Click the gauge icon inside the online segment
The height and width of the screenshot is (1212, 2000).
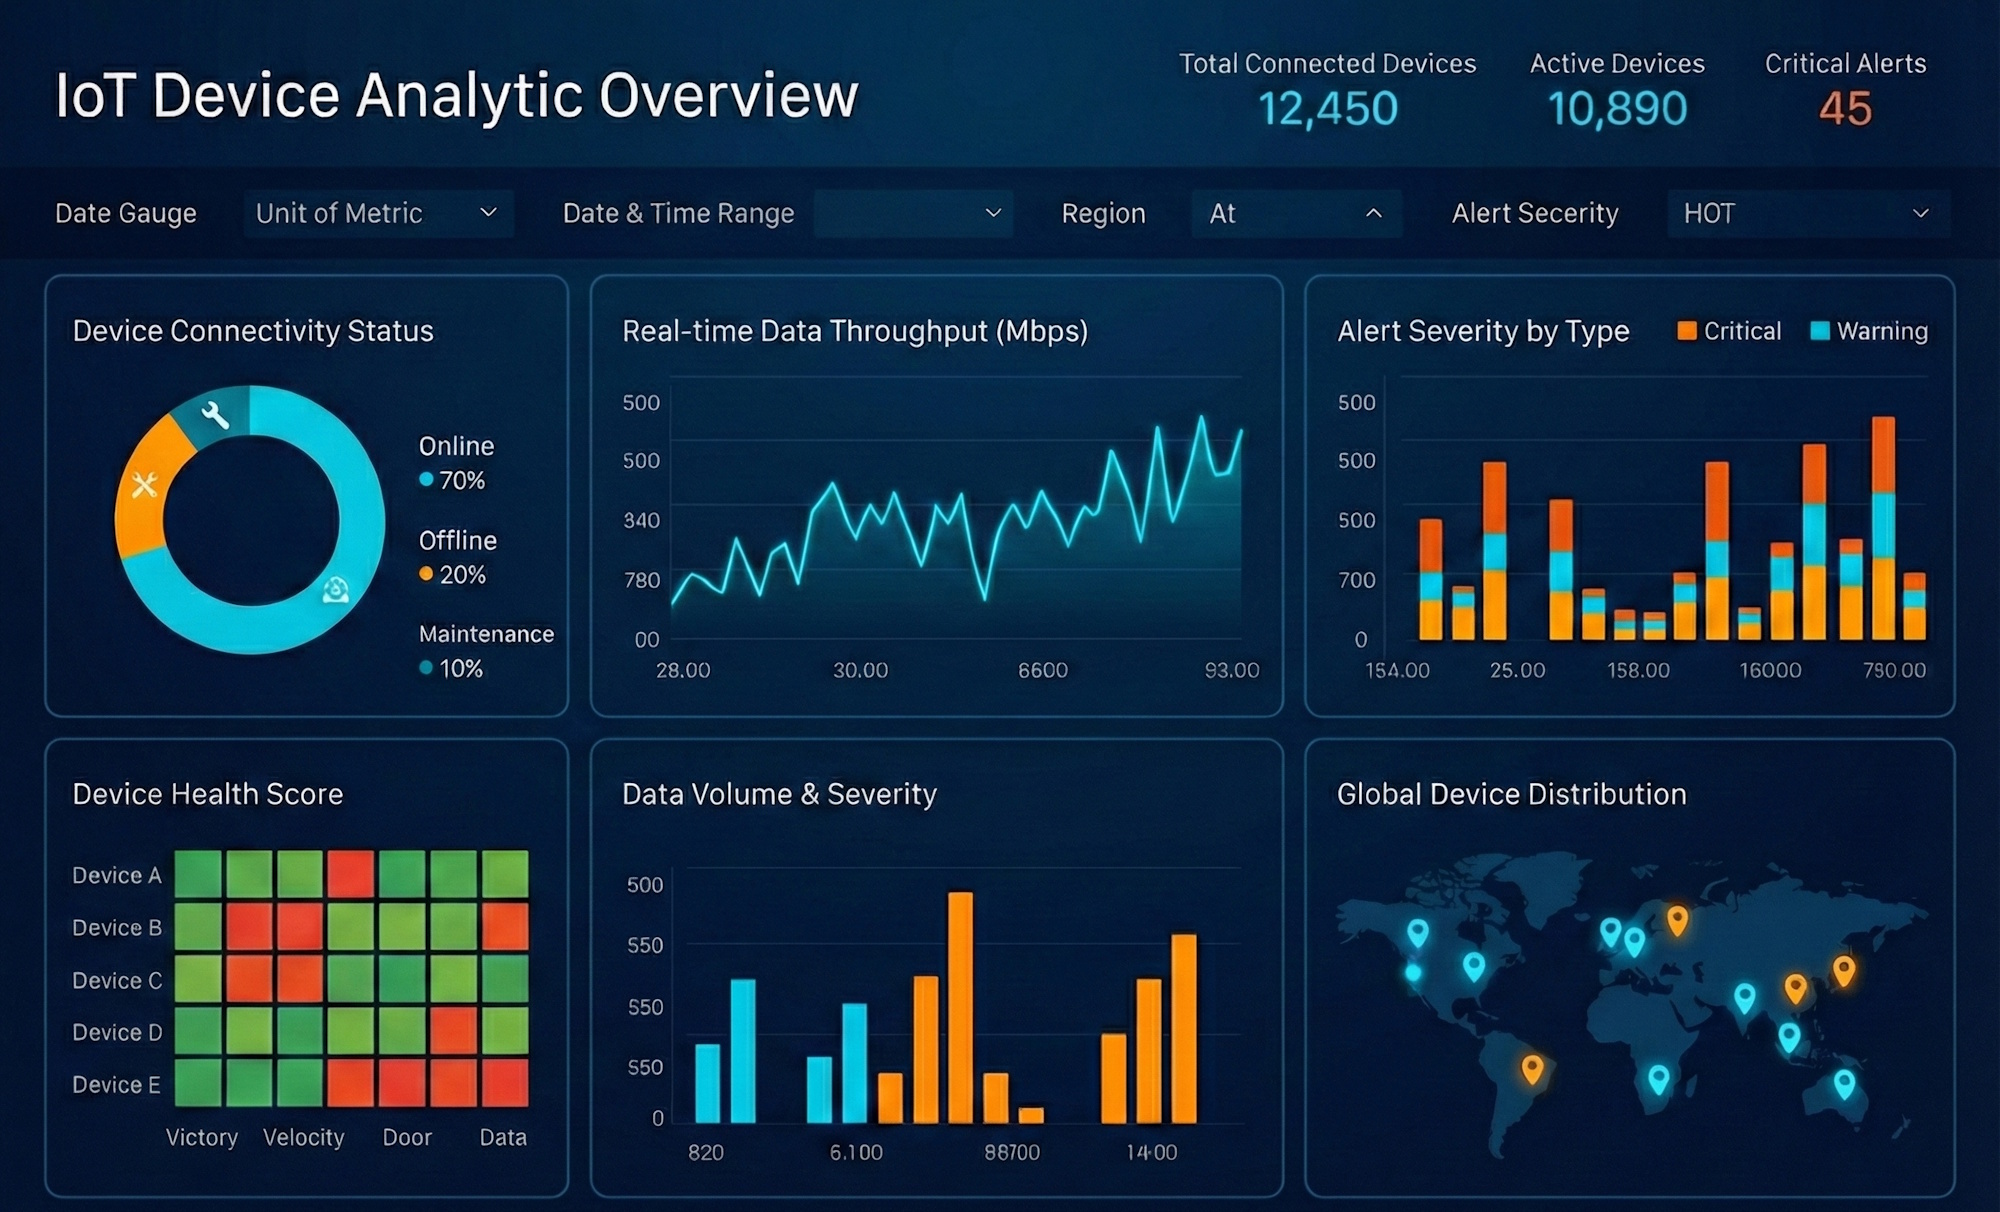[x=336, y=590]
